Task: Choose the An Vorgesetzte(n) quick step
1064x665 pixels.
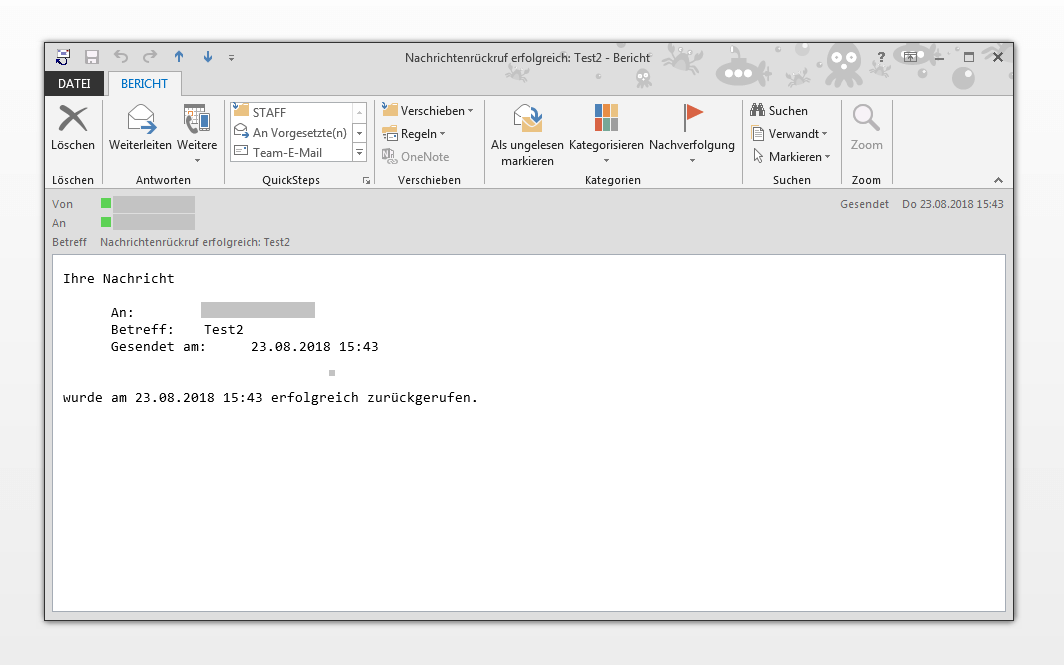Action: 291,133
